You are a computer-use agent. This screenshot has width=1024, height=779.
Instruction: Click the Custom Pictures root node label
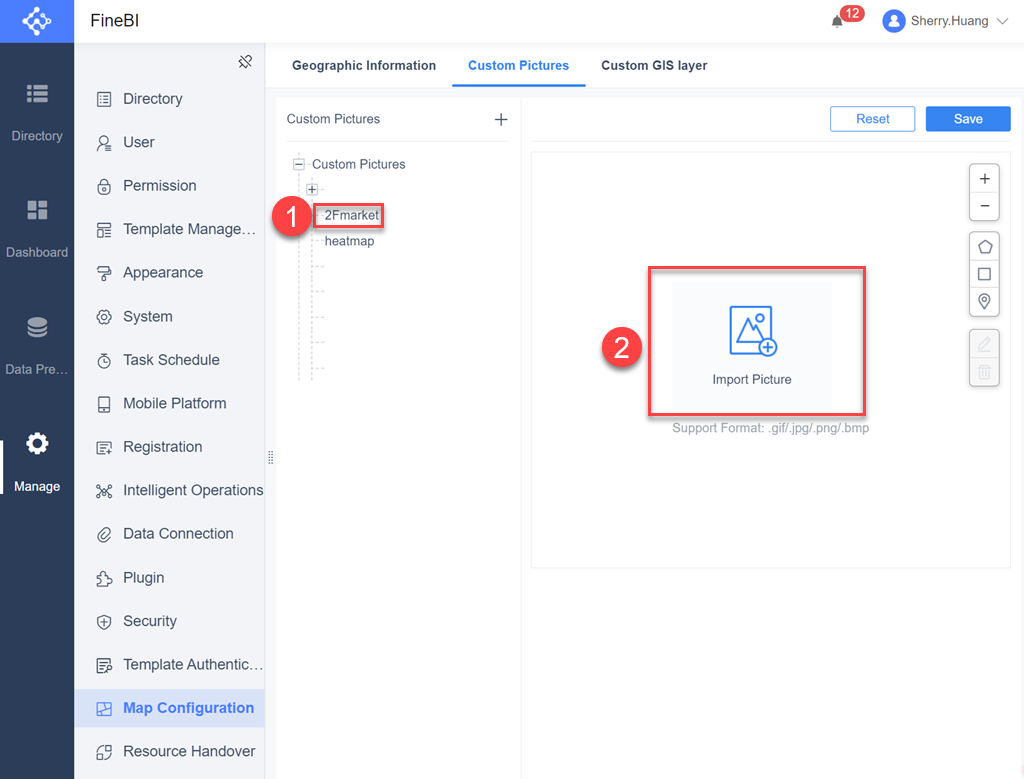pos(359,164)
